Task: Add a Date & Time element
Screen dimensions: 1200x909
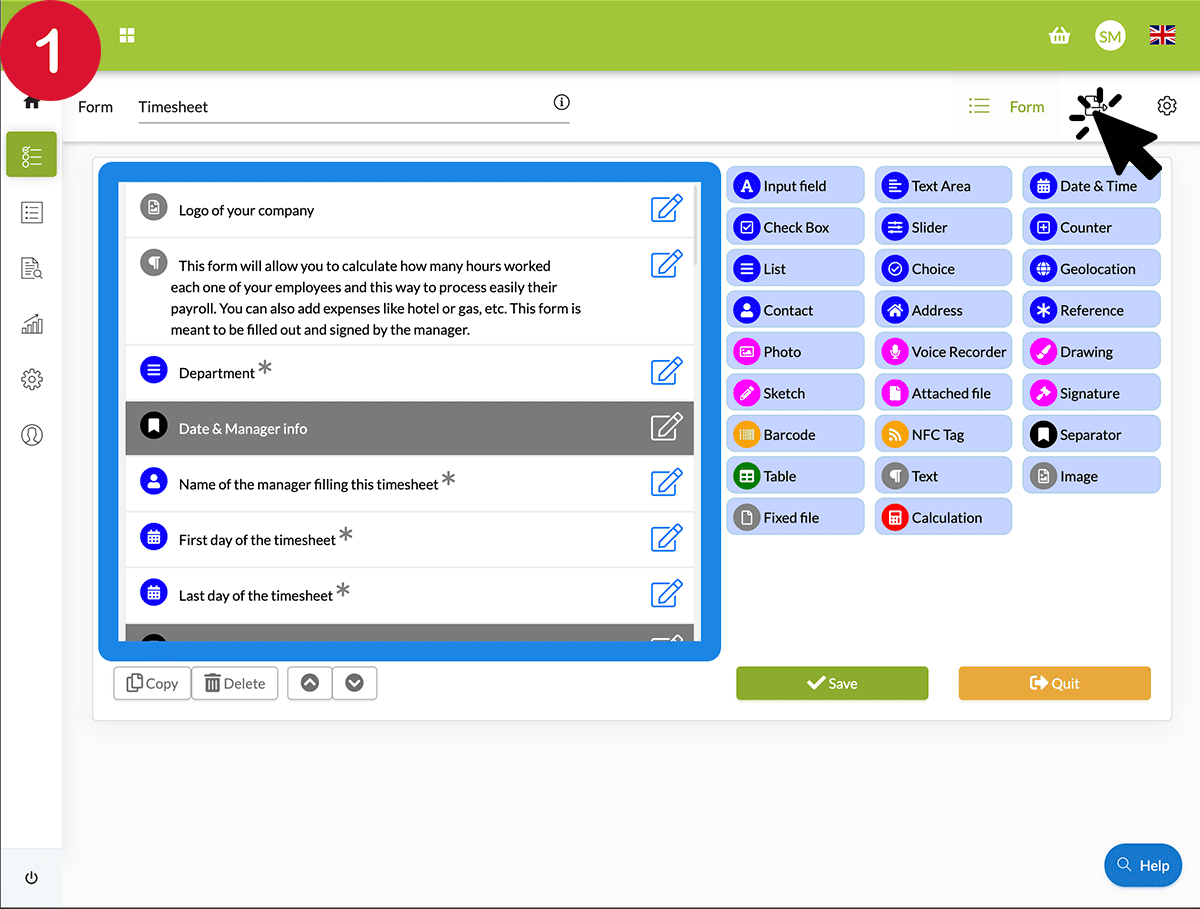Action: click(x=1091, y=186)
